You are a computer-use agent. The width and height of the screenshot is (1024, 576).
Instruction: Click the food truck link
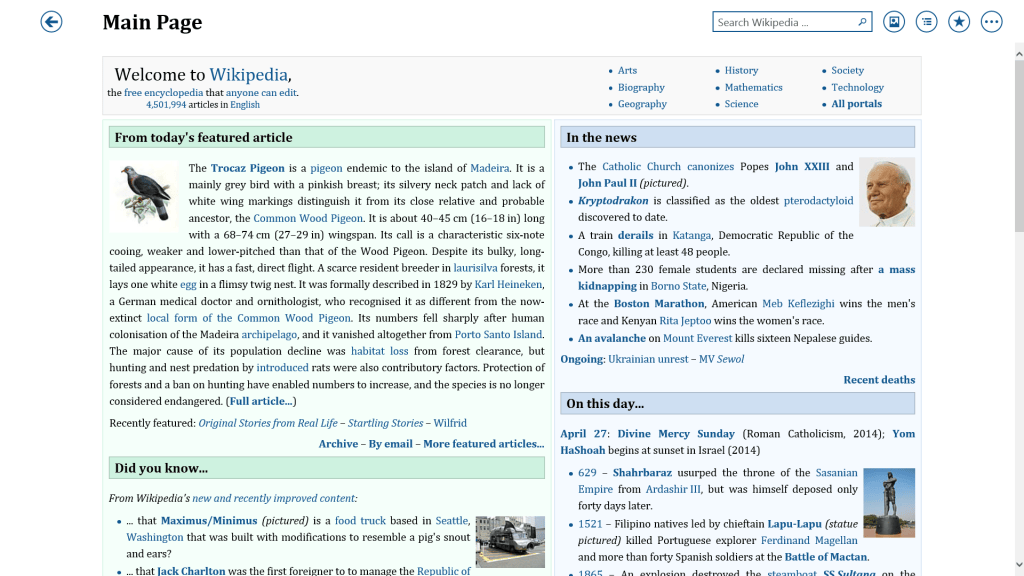(x=360, y=520)
